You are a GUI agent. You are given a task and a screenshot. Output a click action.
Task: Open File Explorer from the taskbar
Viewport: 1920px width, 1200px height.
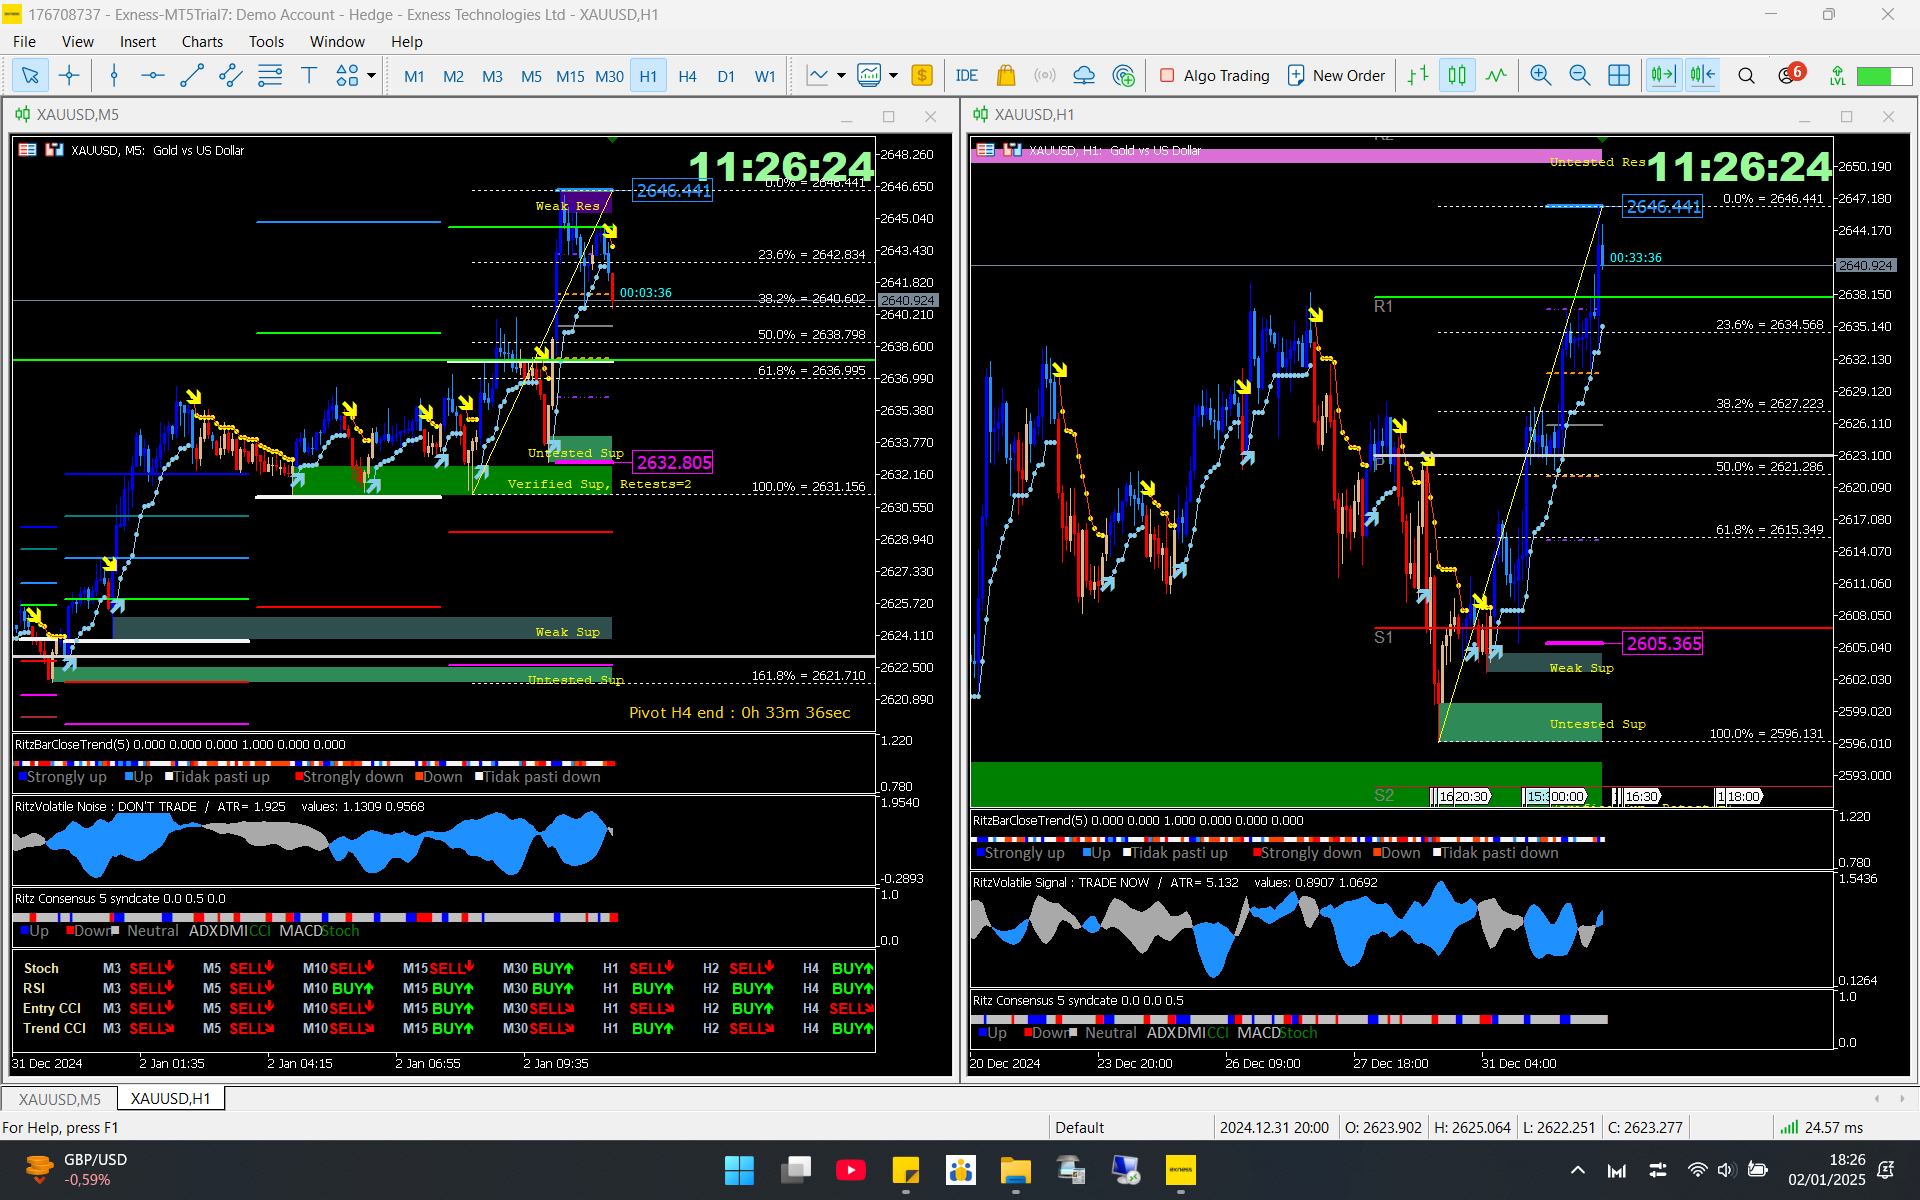click(1015, 1170)
